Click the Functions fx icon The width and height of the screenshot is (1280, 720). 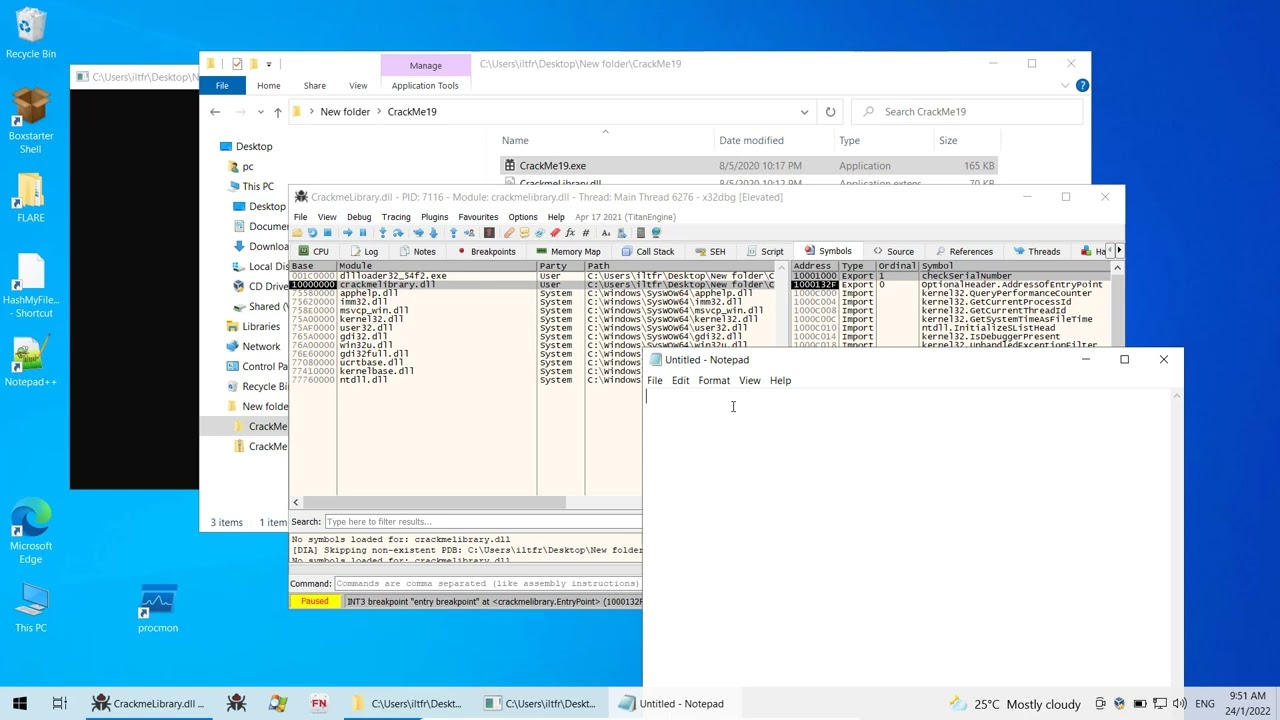570,233
